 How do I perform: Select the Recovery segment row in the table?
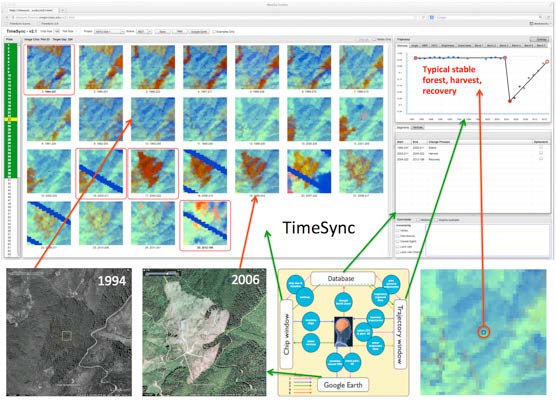click(x=473, y=160)
